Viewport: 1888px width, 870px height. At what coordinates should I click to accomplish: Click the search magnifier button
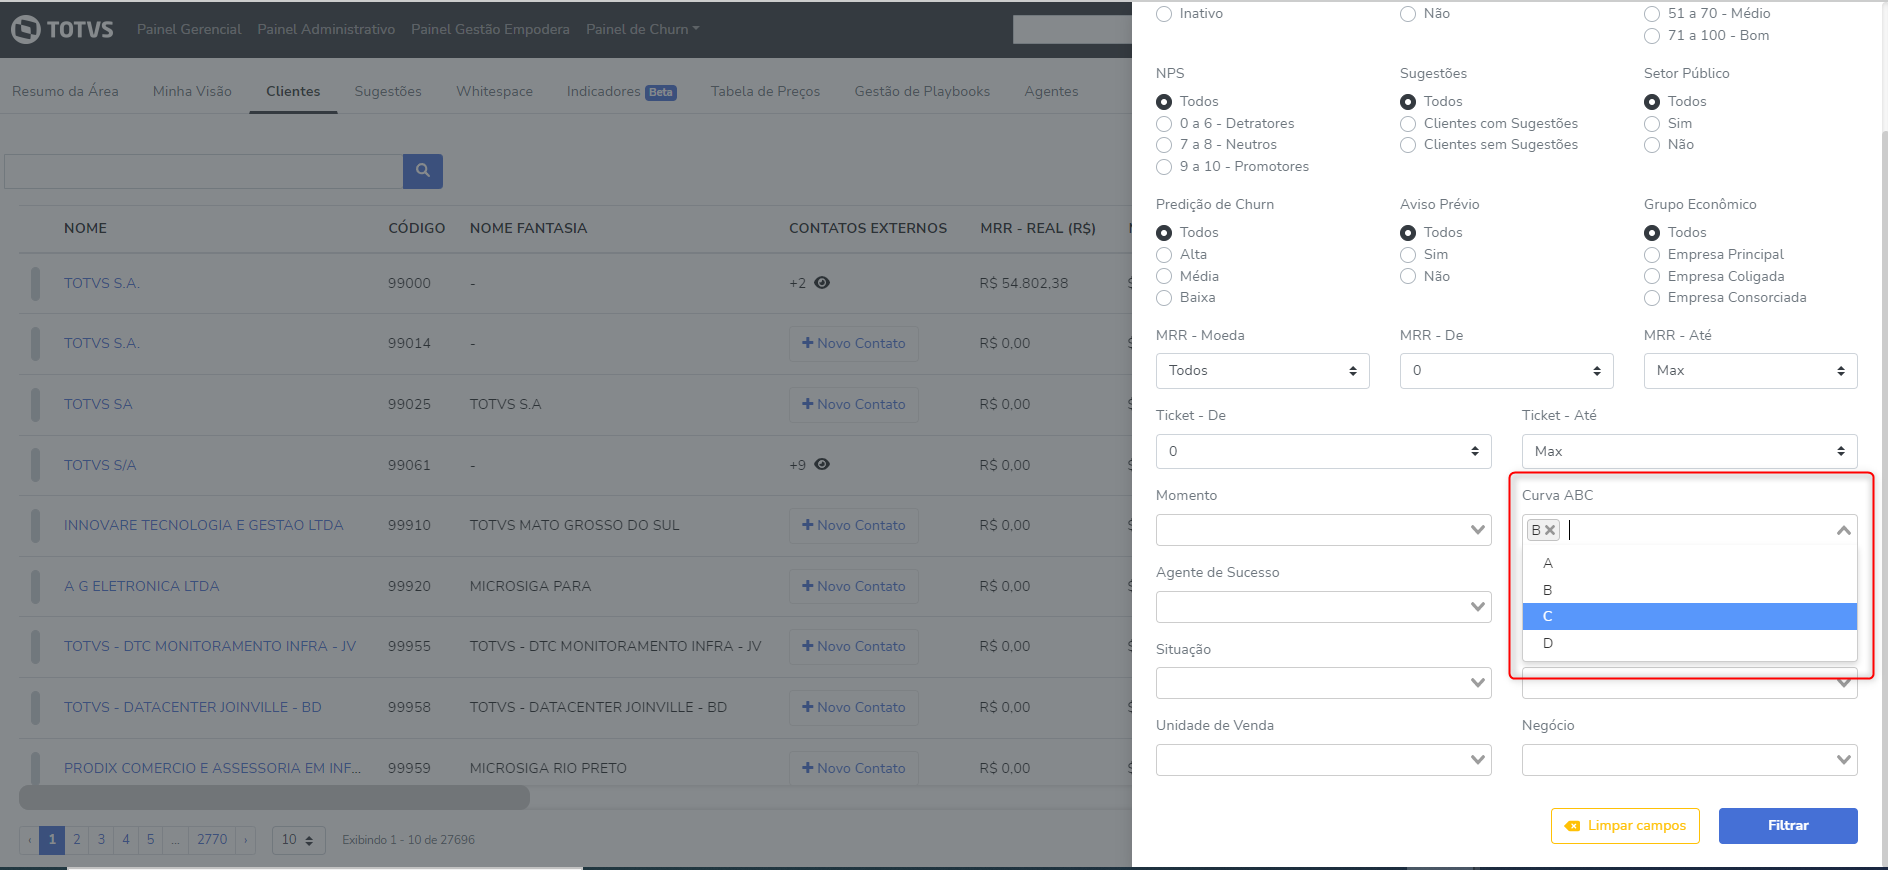pyautogui.click(x=422, y=171)
